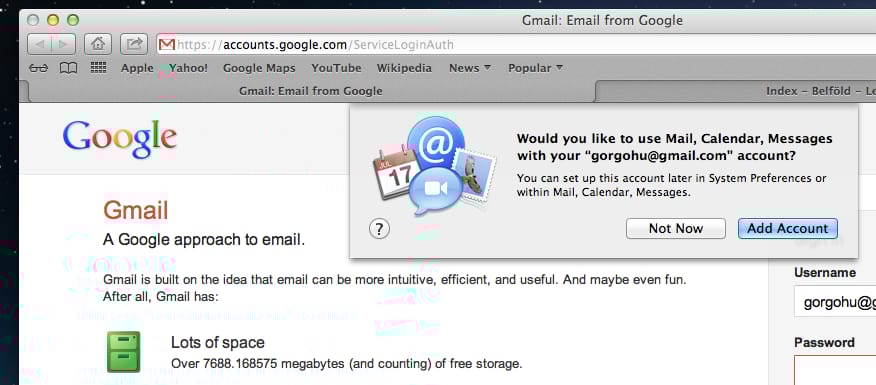876x385 pixels.
Task: Open the Share toolbar button
Action: 134,44
